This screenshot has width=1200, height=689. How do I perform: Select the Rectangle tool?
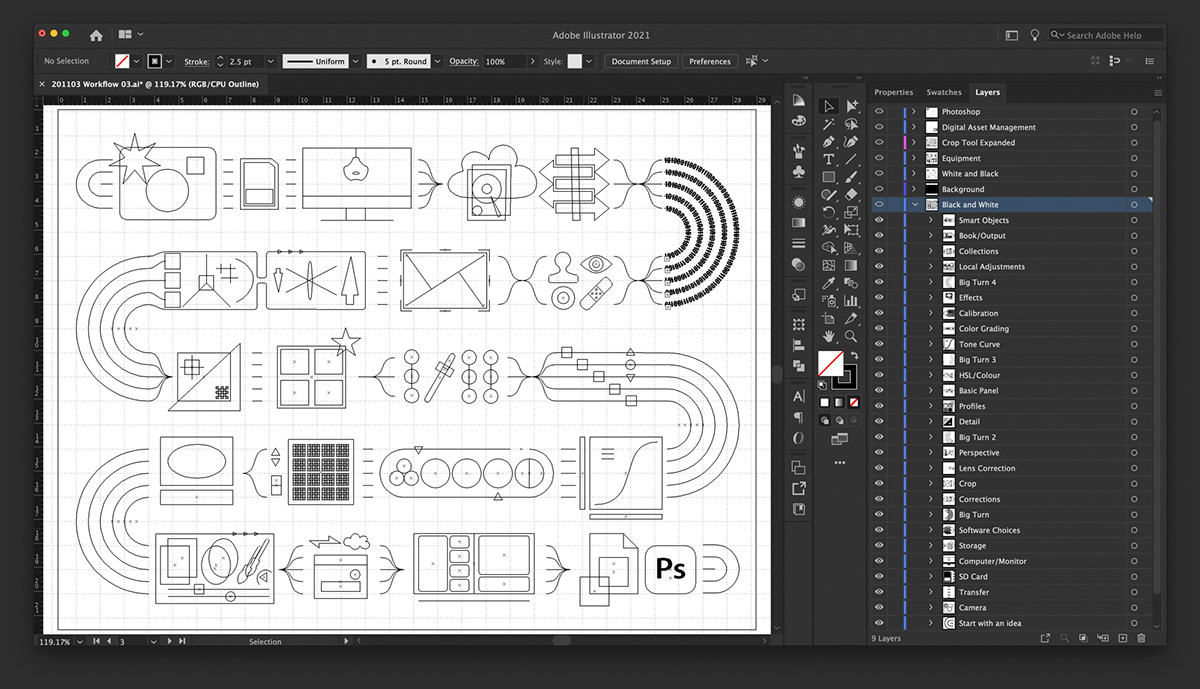[x=829, y=177]
